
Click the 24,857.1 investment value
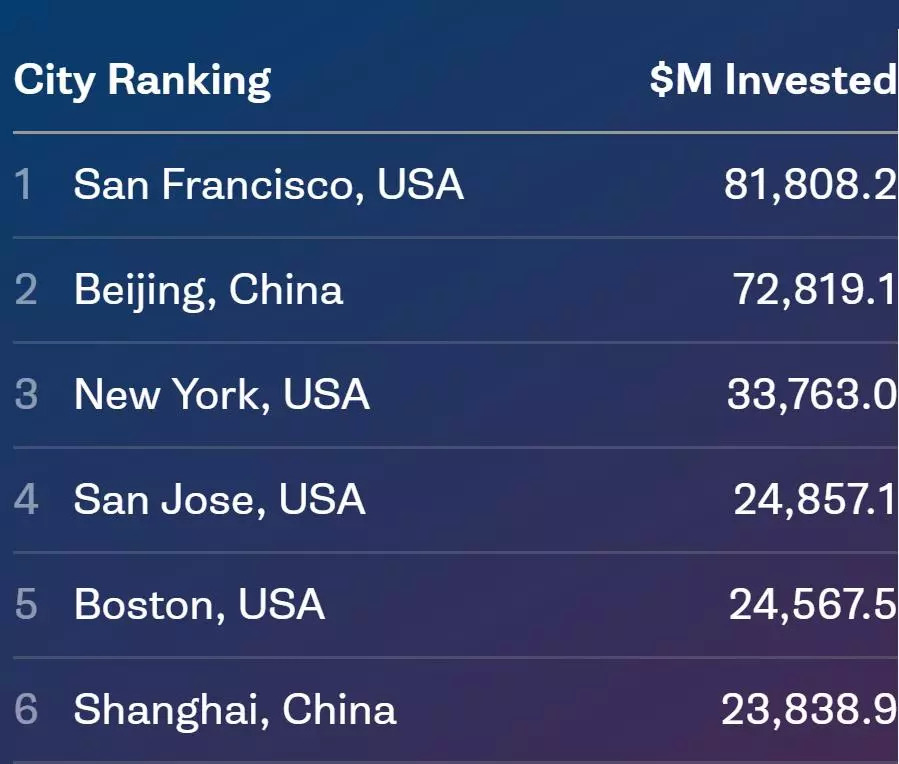pyautogui.click(x=815, y=500)
